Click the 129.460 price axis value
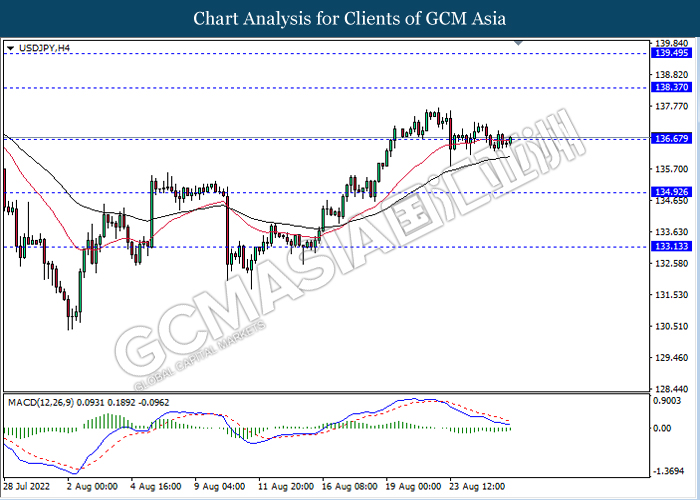The image size is (700, 500). (x=671, y=358)
